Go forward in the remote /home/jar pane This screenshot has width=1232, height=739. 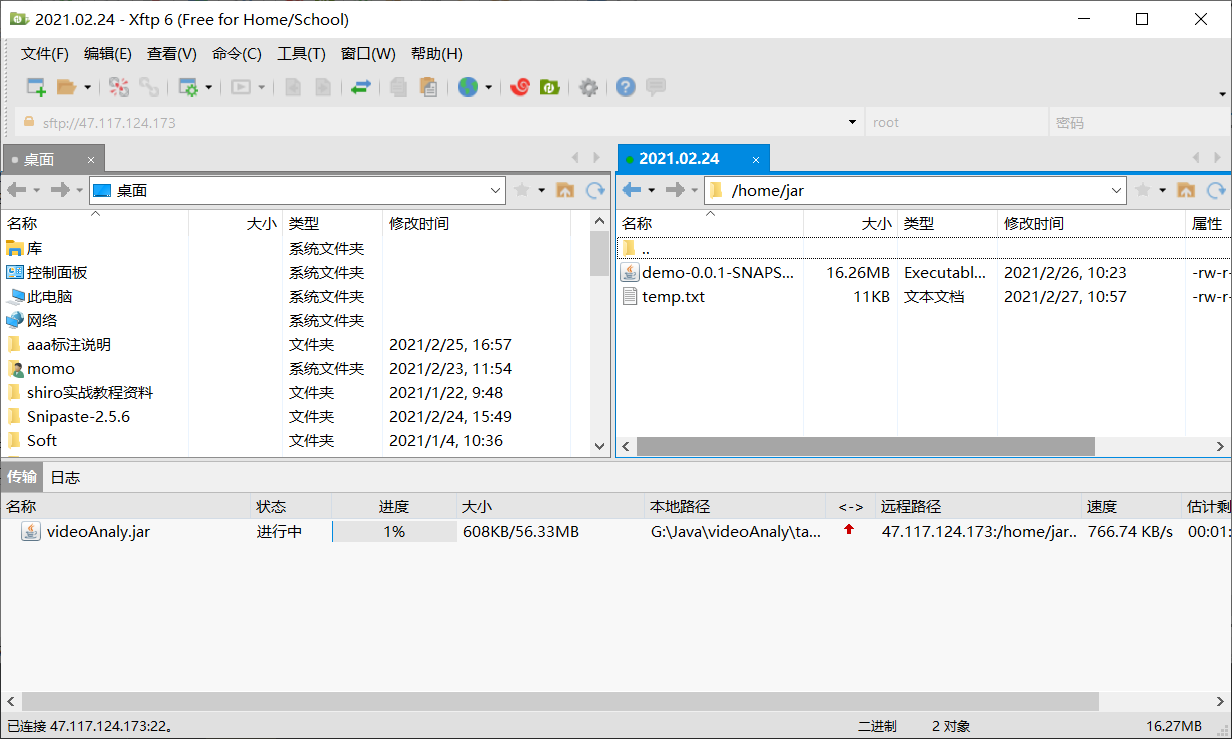pos(675,190)
